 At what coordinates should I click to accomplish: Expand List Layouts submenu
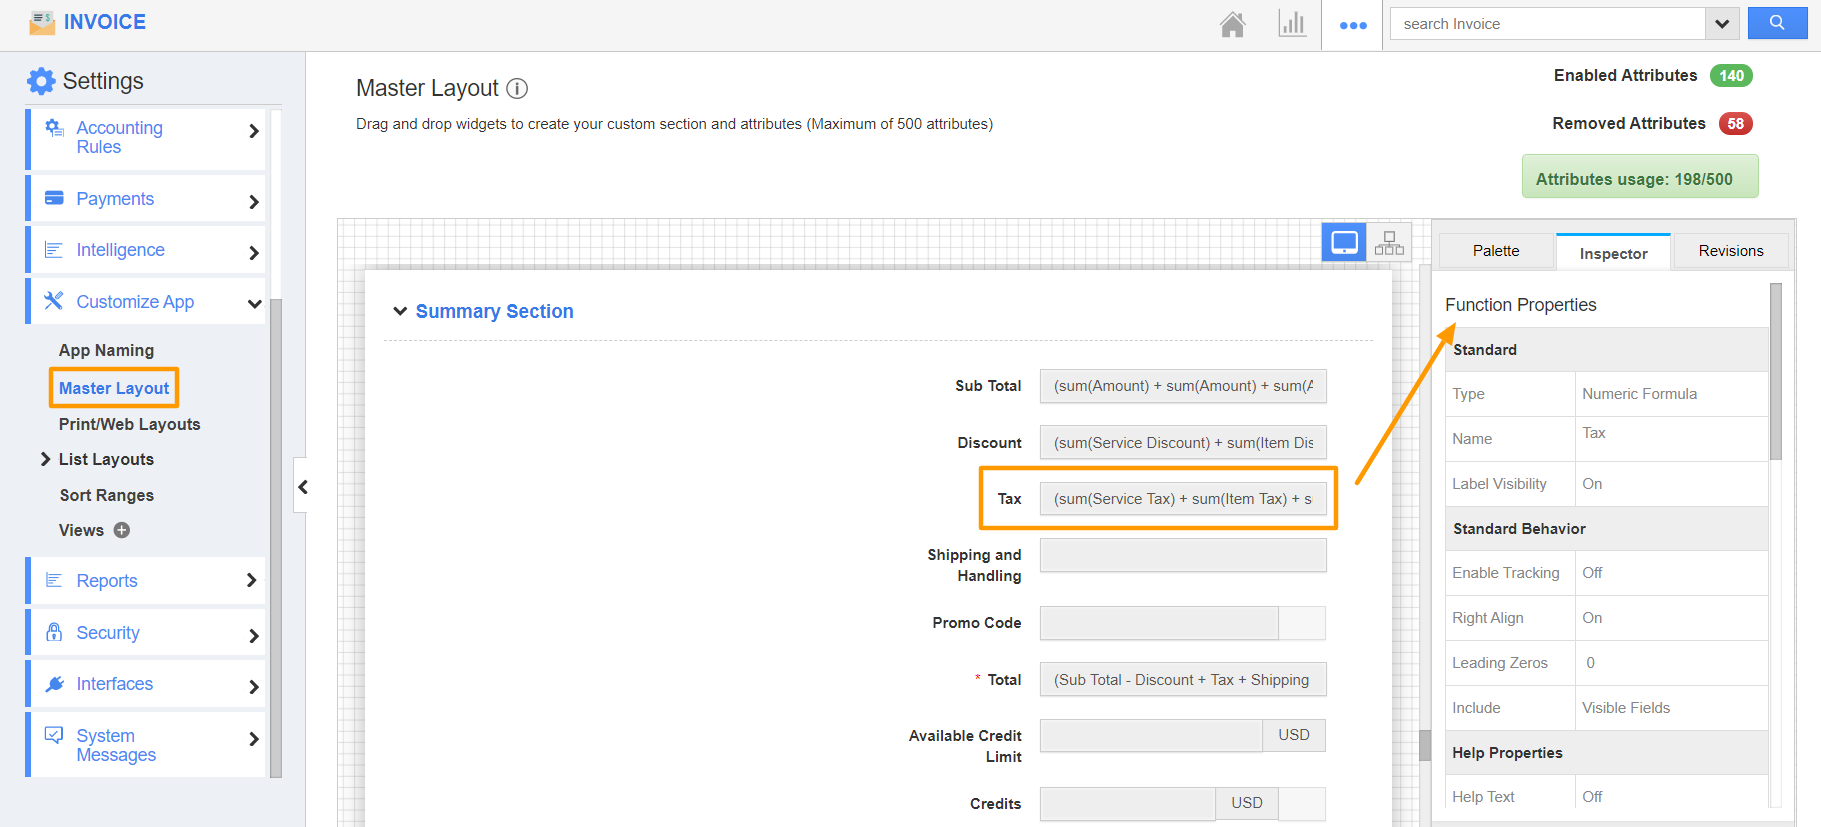pyautogui.click(x=46, y=459)
